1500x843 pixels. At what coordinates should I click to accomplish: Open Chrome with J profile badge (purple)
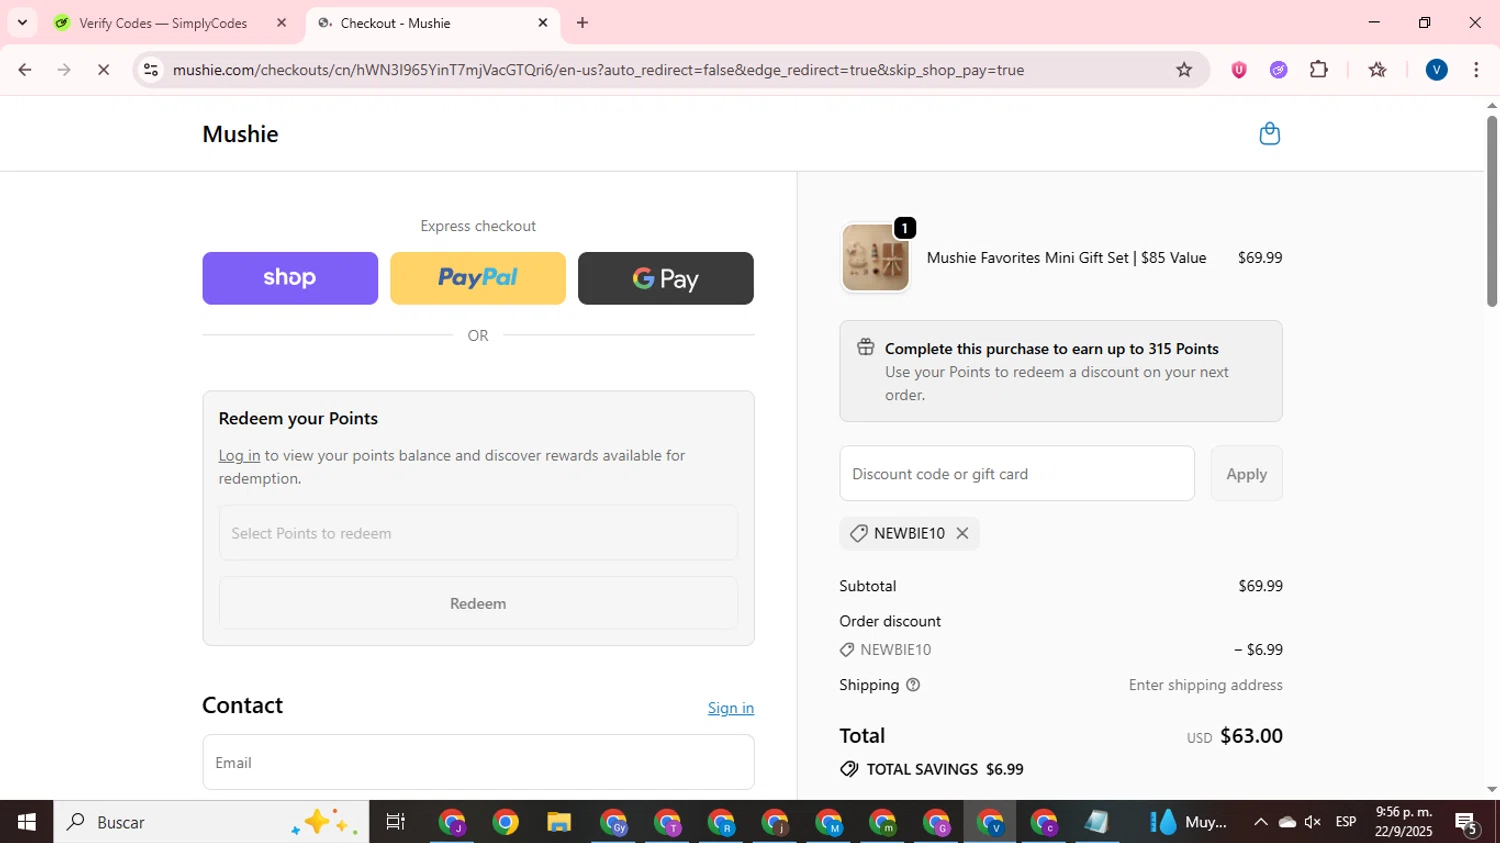451,822
